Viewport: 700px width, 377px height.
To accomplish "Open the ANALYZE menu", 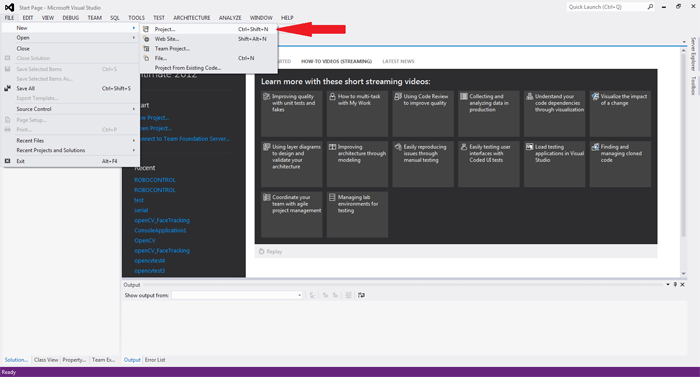I will [230, 18].
